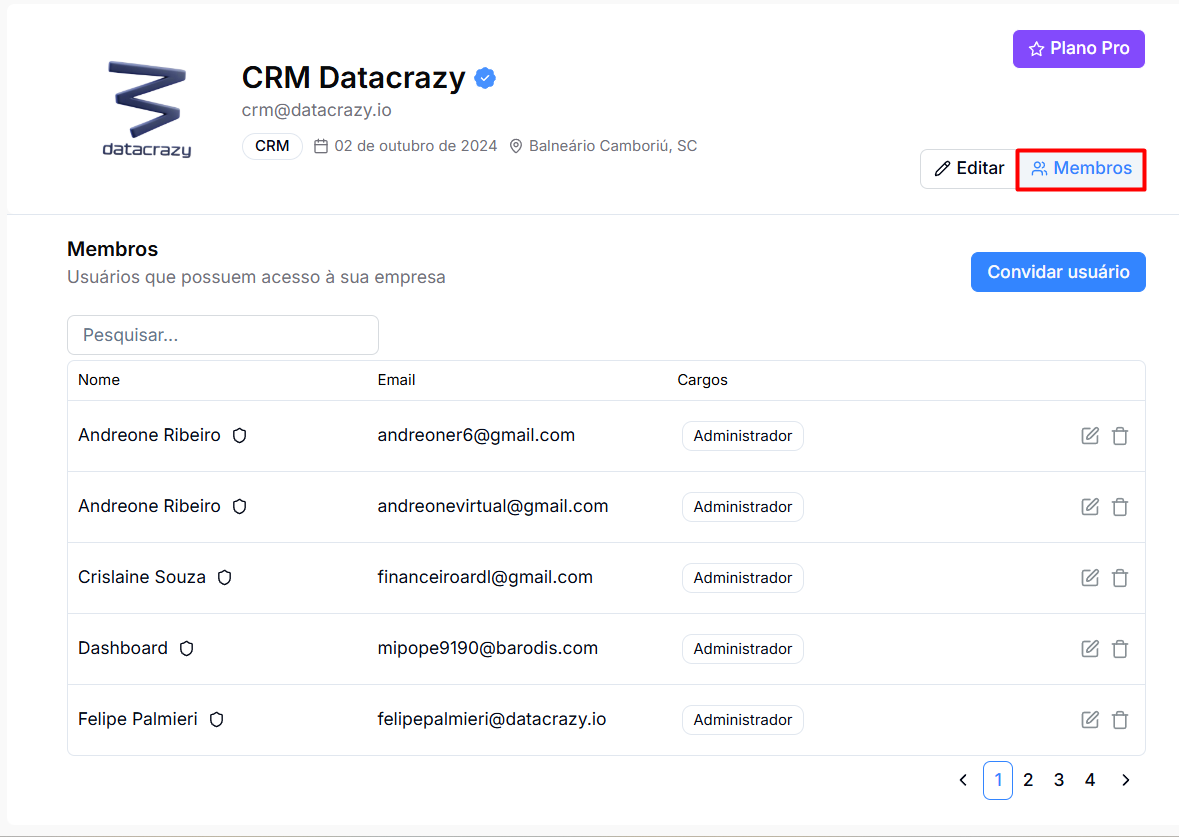The height and width of the screenshot is (837, 1179).
Task: Edit the Dashboard member entry
Action: 1090,648
